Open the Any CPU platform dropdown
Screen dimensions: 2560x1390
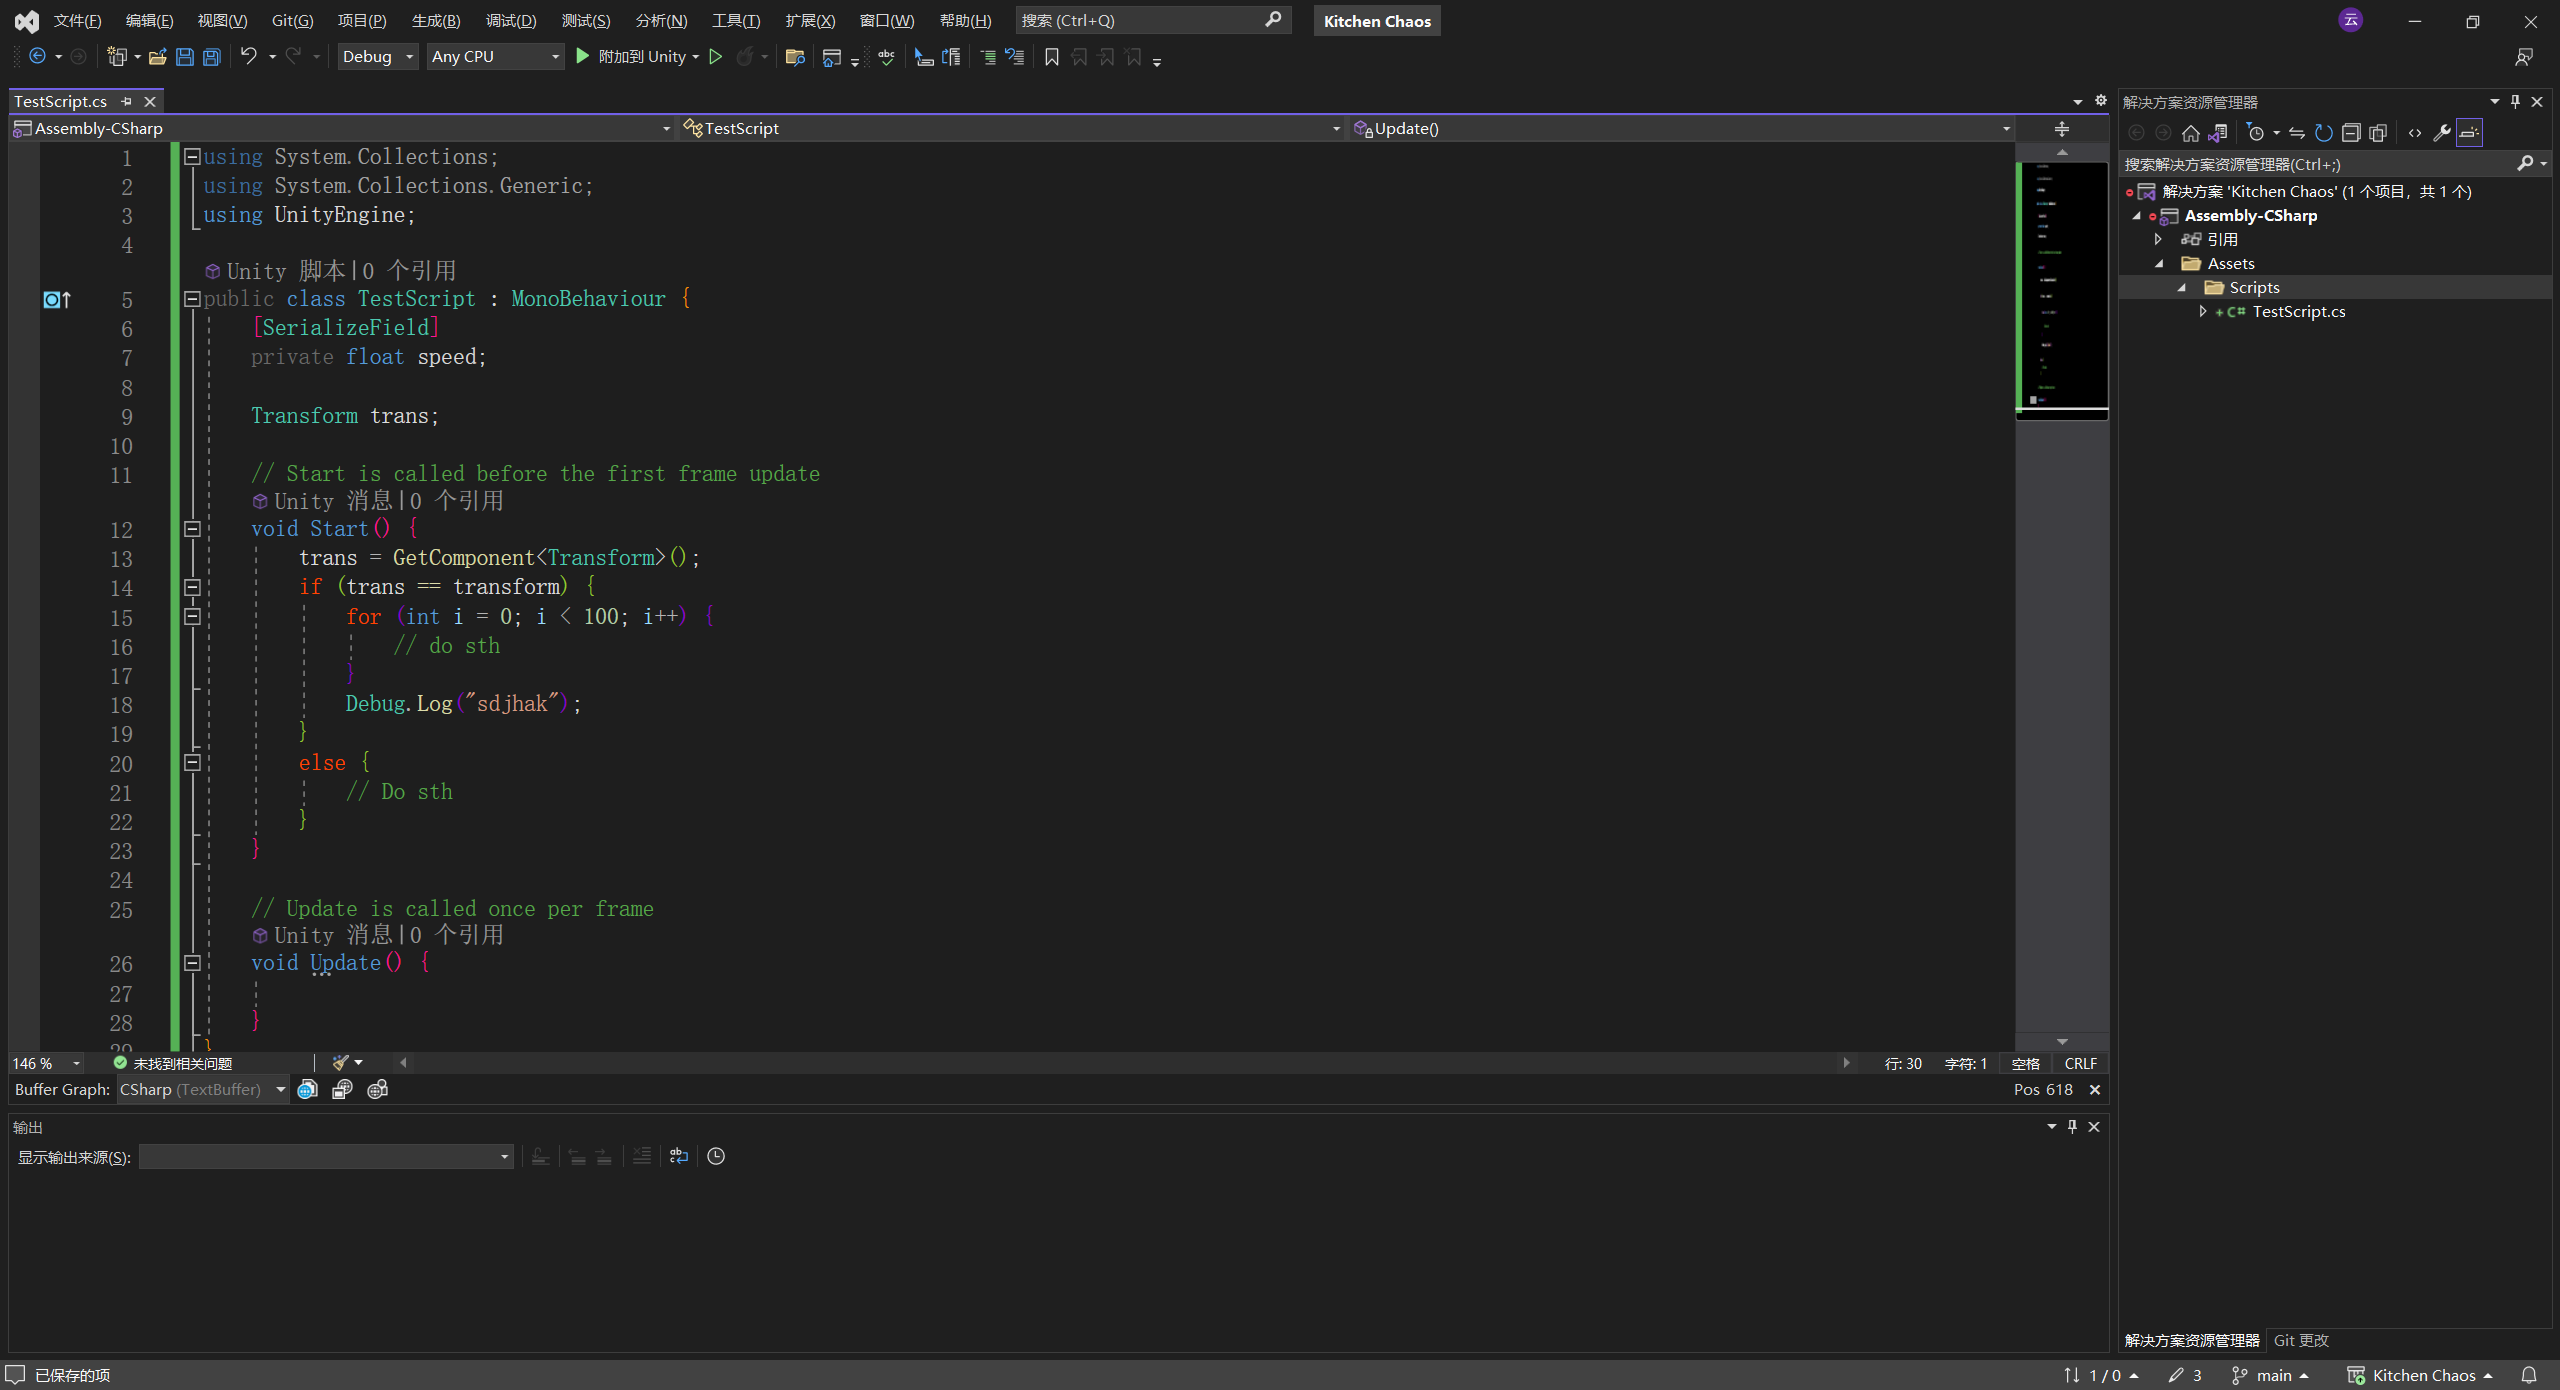tap(495, 57)
